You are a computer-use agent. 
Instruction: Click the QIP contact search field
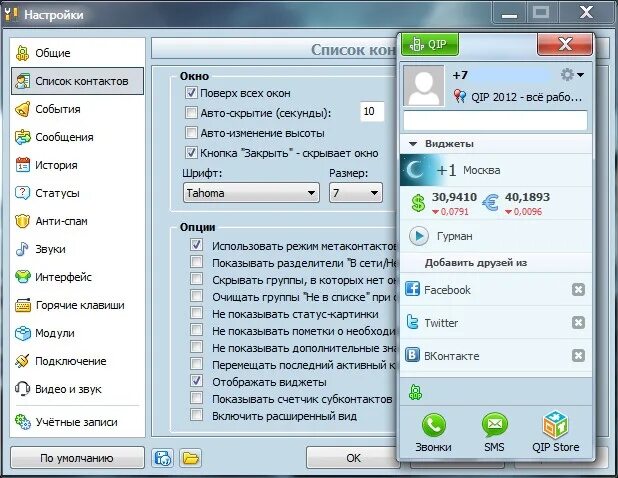[495, 120]
